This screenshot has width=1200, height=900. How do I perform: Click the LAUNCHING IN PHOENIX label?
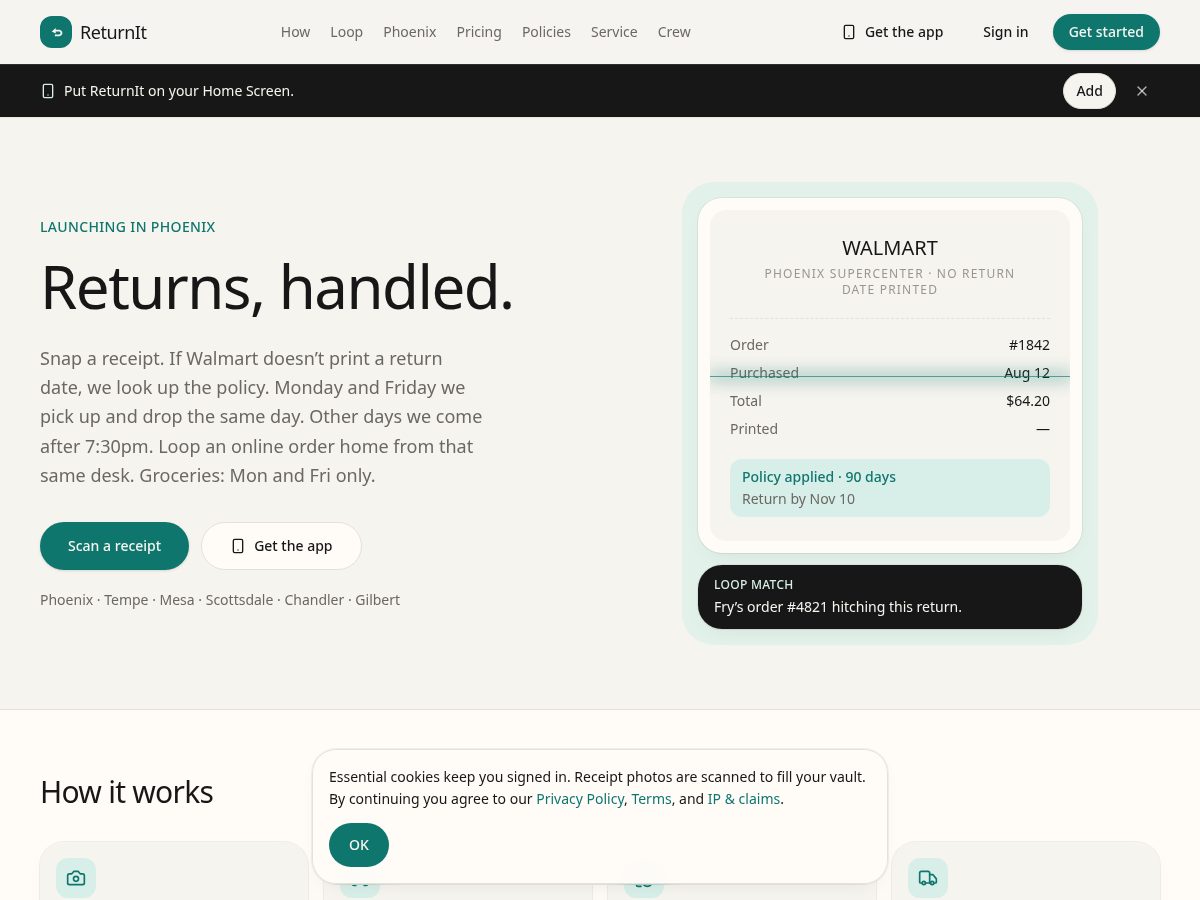coord(128,227)
